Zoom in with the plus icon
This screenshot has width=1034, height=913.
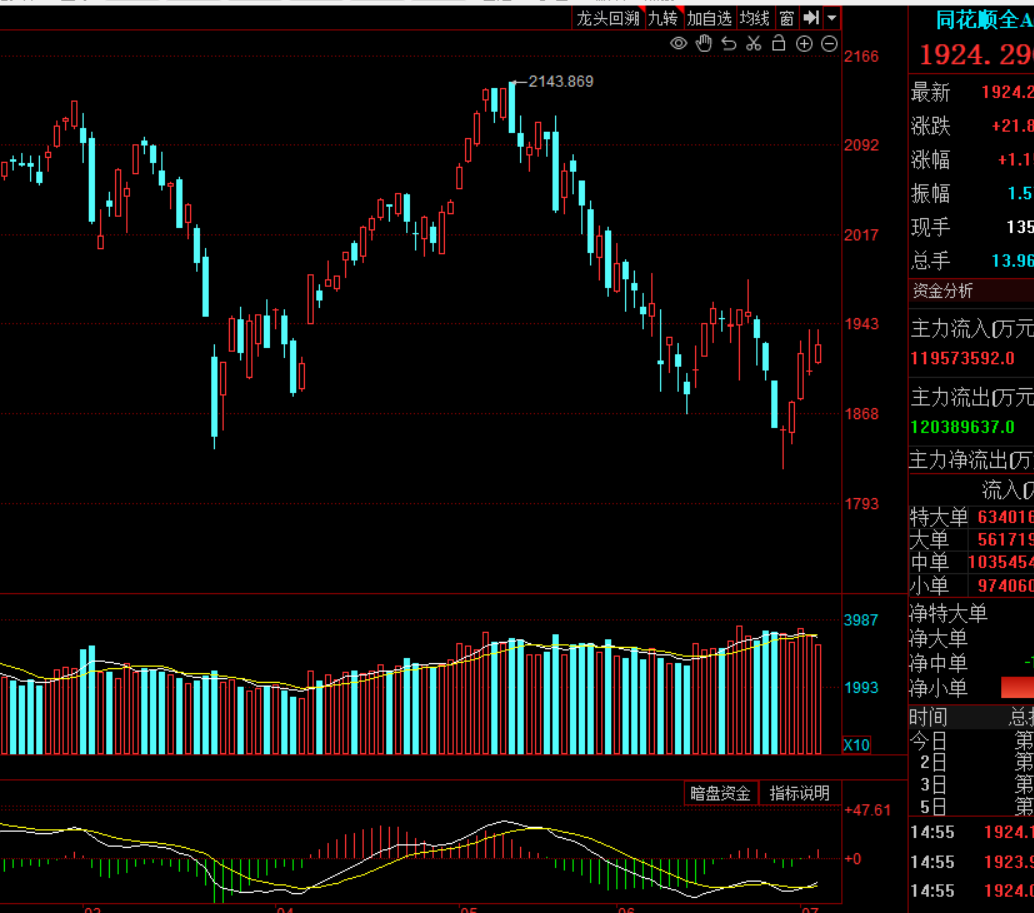point(804,44)
